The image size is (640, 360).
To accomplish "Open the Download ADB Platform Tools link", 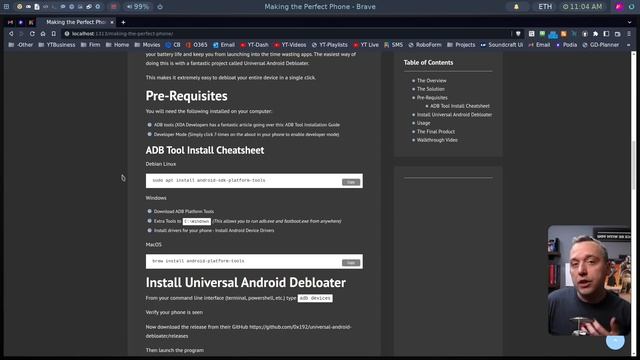I will [x=184, y=211].
